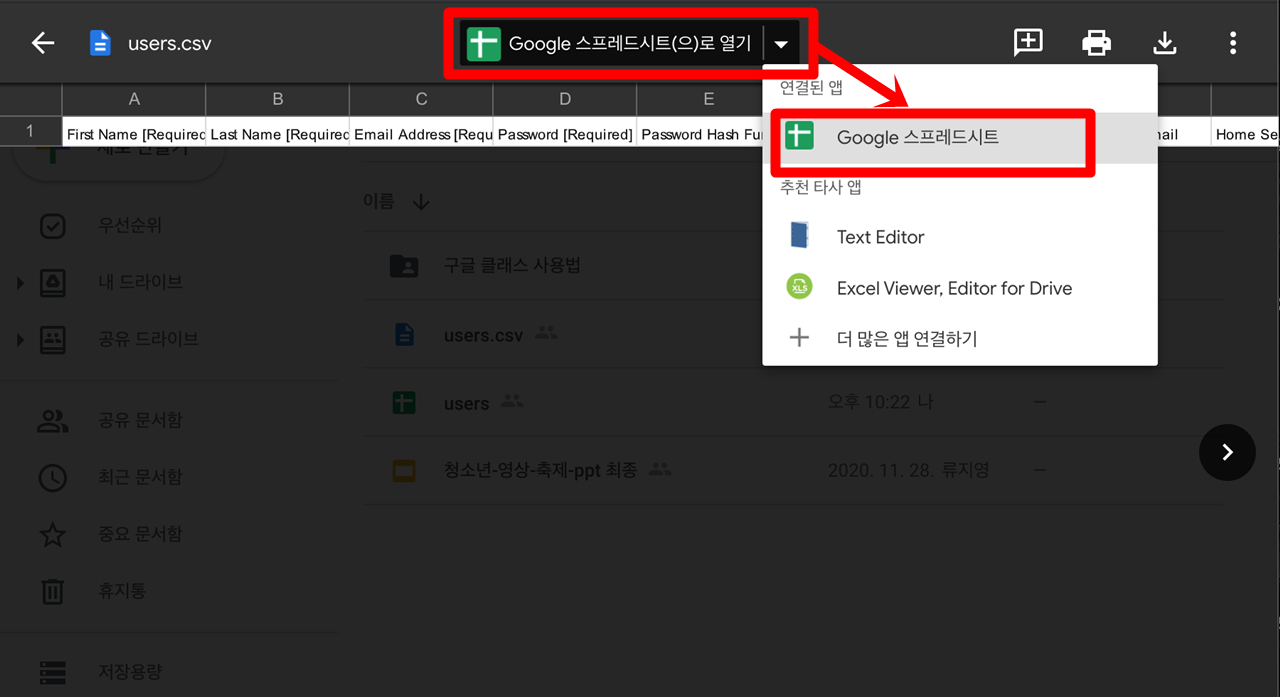
Task: Select column C header
Action: tap(421, 99)
